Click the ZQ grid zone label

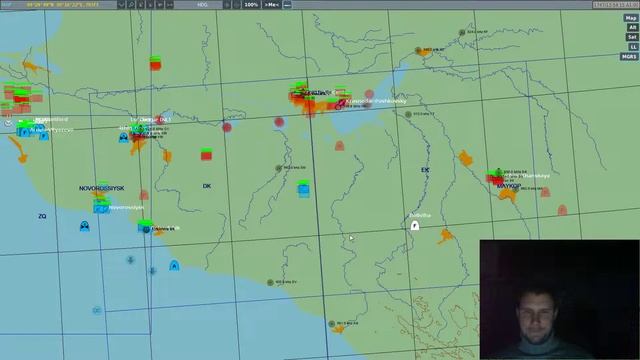point(42,216)
